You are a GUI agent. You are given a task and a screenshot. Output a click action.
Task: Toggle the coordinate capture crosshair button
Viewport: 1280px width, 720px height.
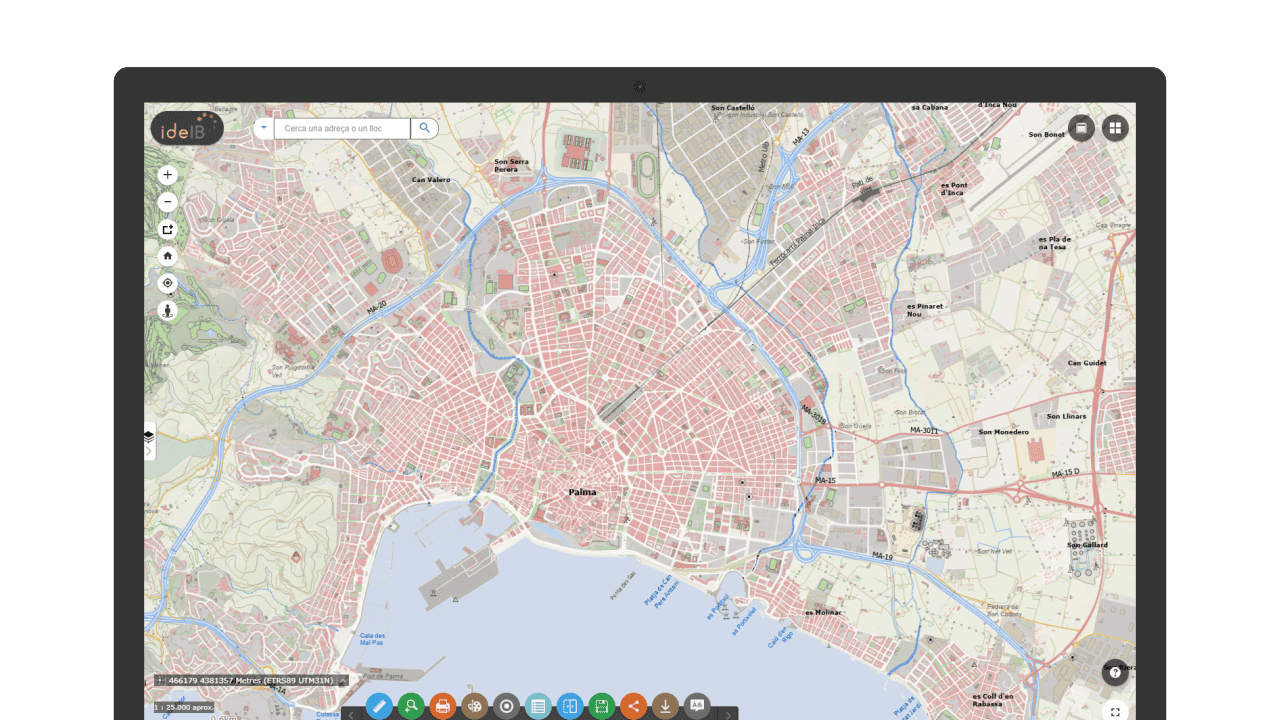(160, 681)
